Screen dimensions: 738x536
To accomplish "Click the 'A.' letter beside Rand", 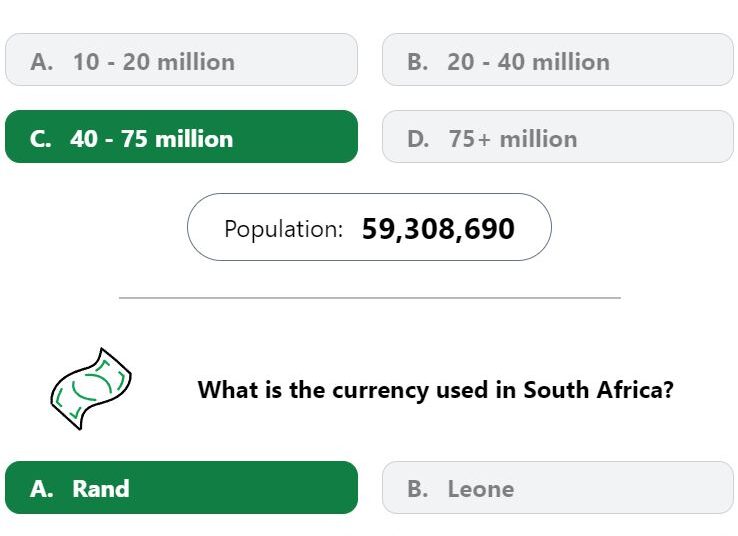I will [41, 489].
